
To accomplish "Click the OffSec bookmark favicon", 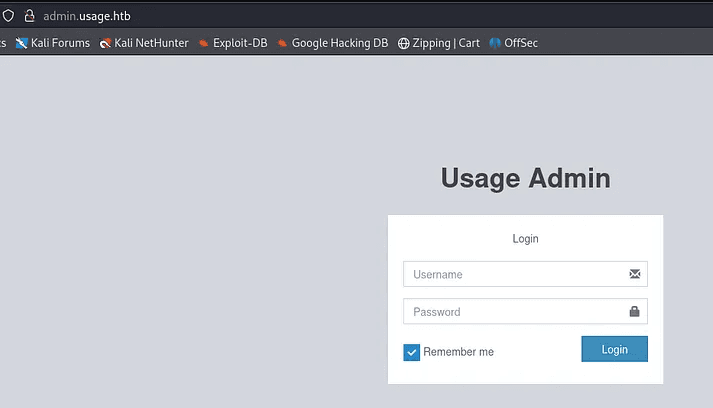I will (495, 43).
